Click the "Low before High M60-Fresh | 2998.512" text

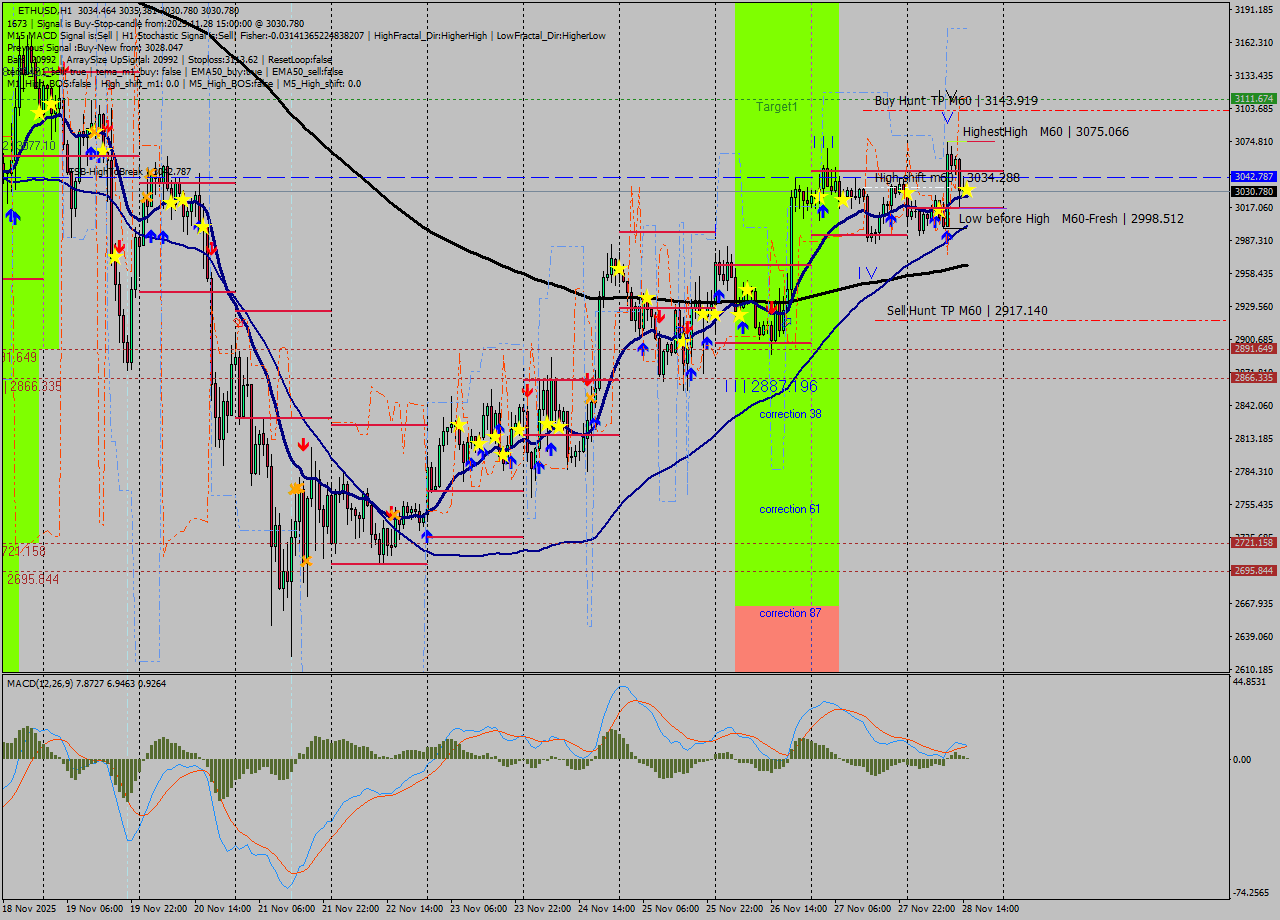click(x=1070, y=218)
